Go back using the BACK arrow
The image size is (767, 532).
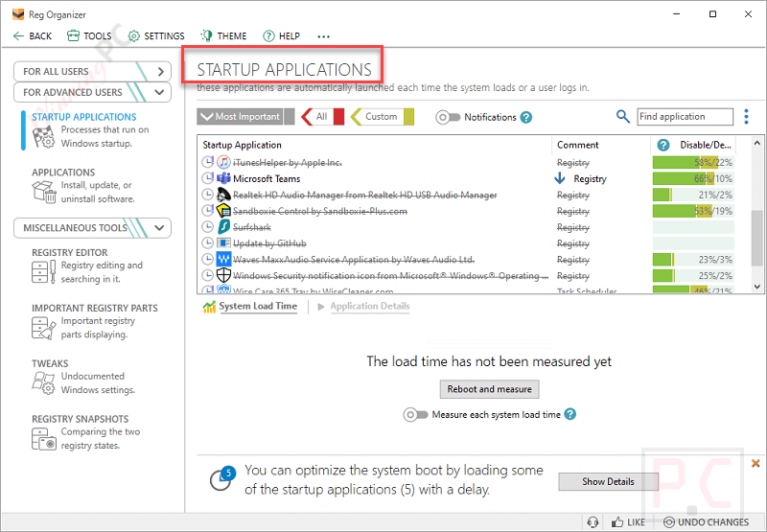pyautogui.click(x=32, y=36)
